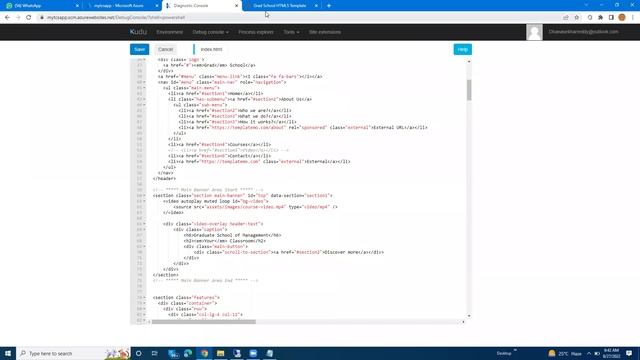Bookmark this page with star icon
Screen dimensions: 640x360
(x=577, y=18)
